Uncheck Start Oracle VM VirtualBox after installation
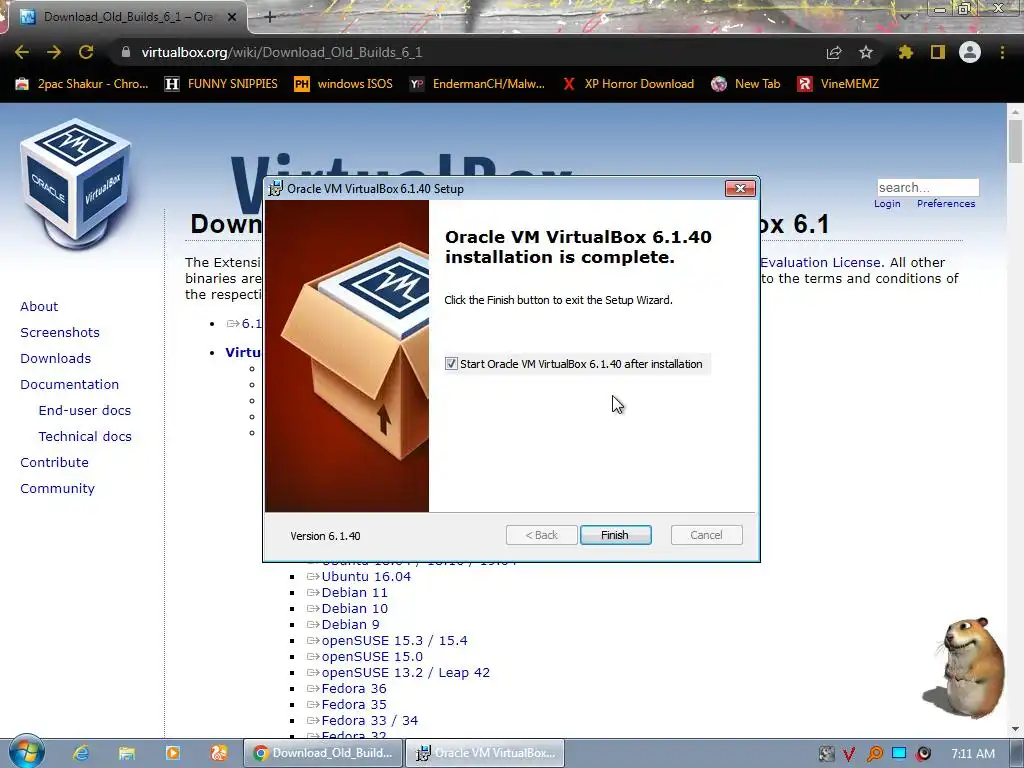The width and height of the screenshot is (1024, 768). 451,364
